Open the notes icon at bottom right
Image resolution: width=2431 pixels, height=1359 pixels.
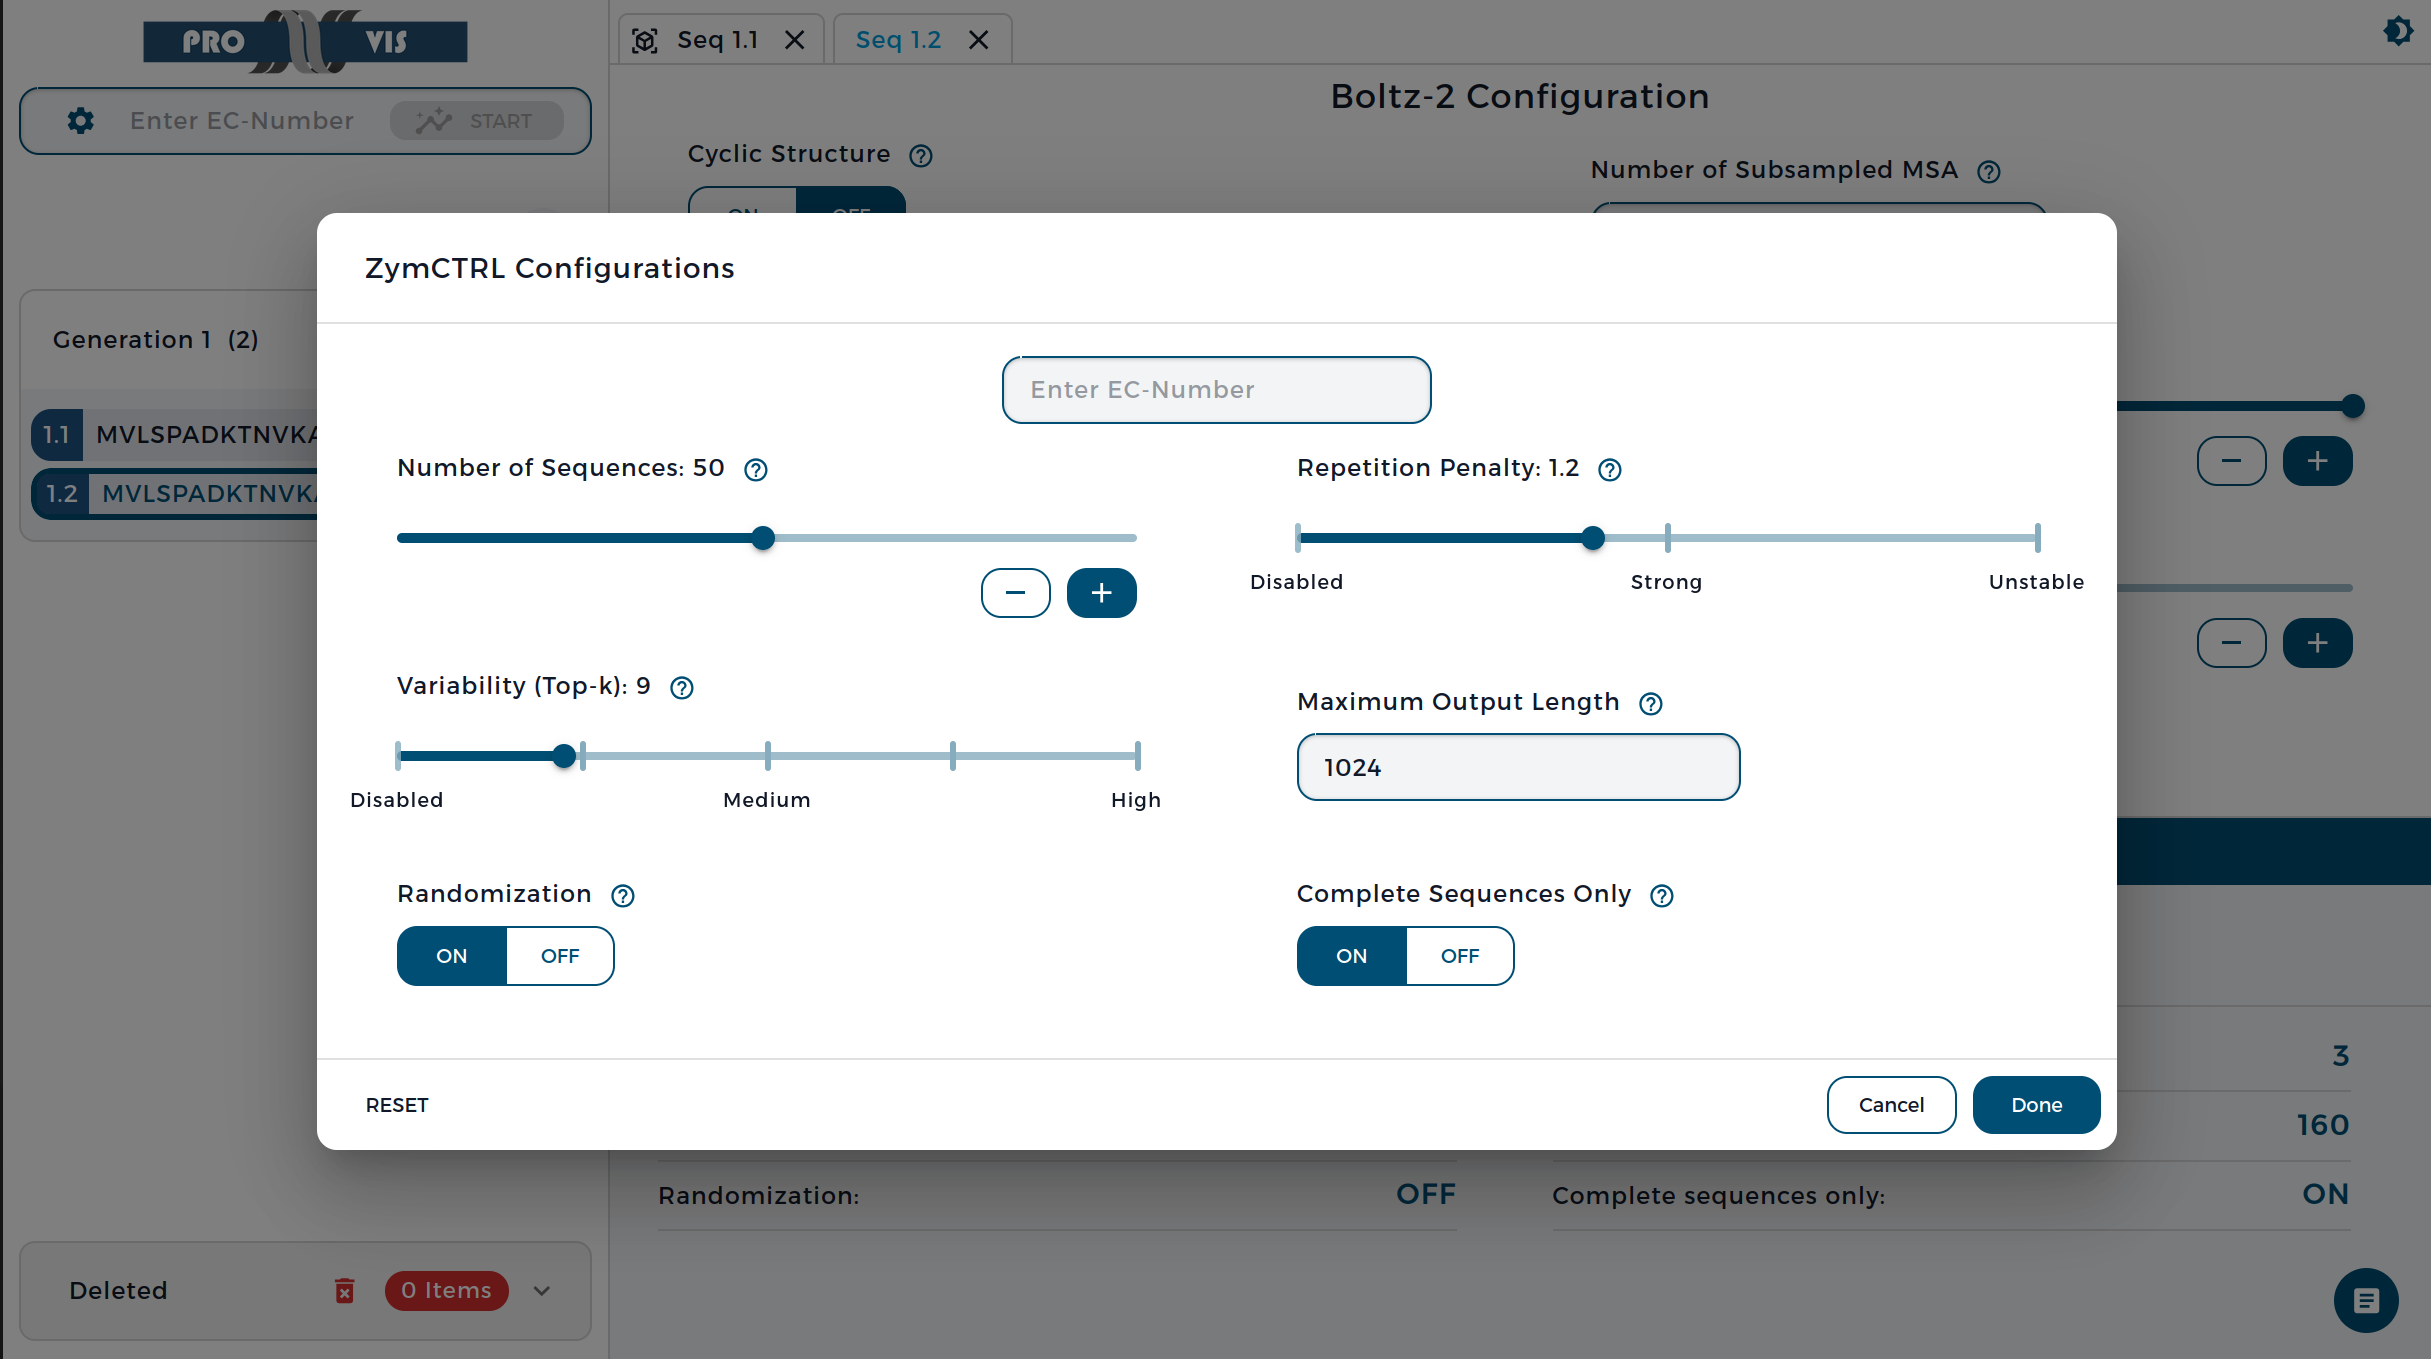(x=2366, y=1301)
